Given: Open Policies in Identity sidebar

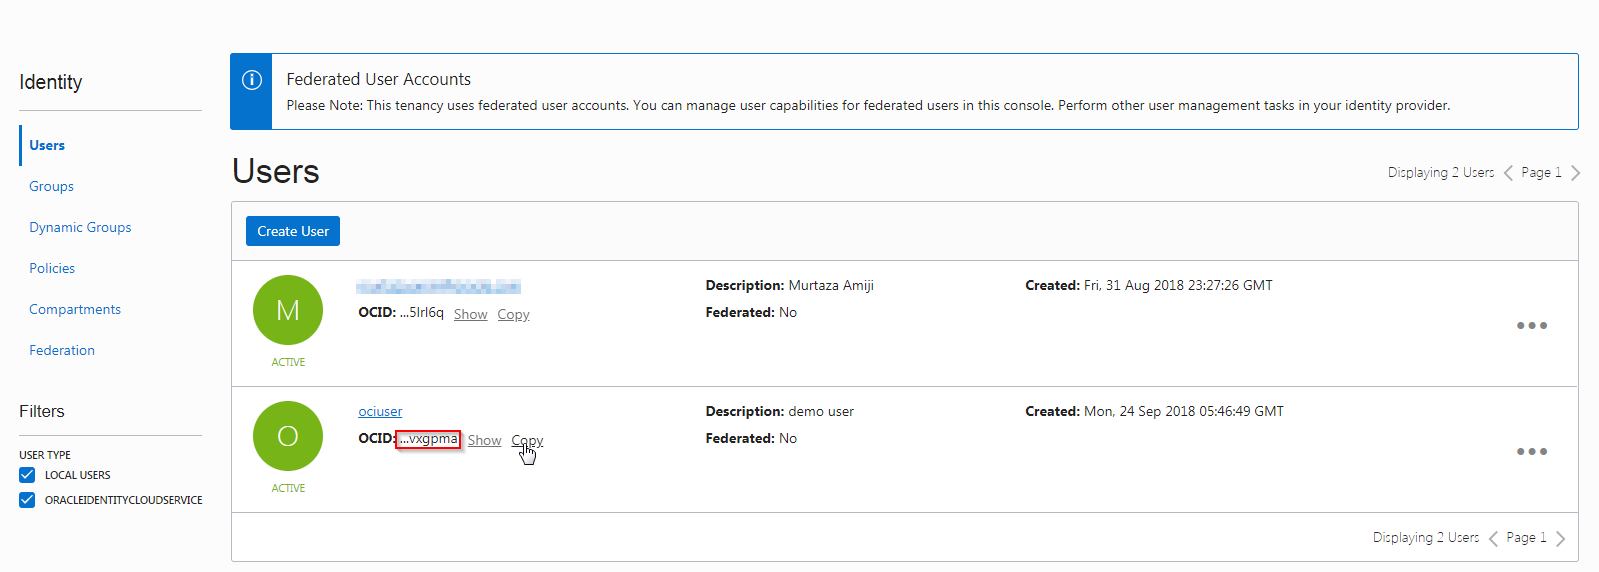Looking at the screenshot, I should (52, 269).
